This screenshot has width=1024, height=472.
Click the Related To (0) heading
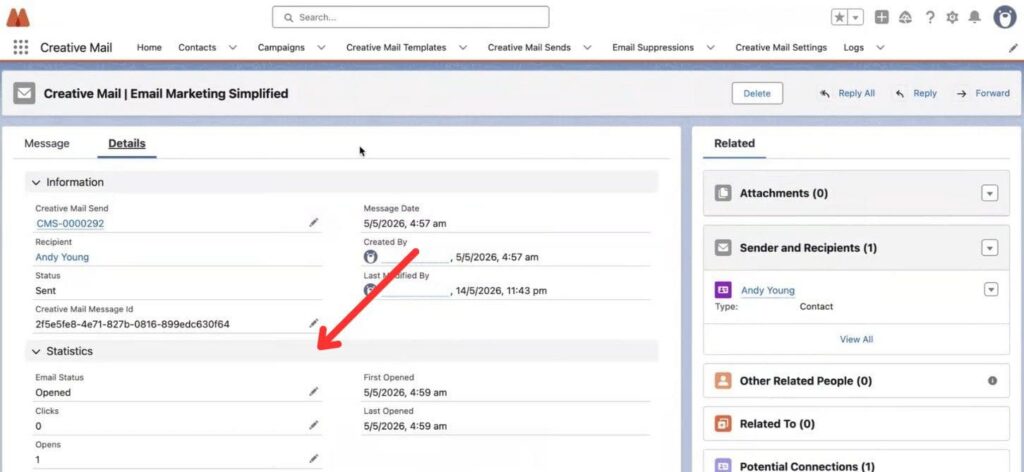pos(777,424)
